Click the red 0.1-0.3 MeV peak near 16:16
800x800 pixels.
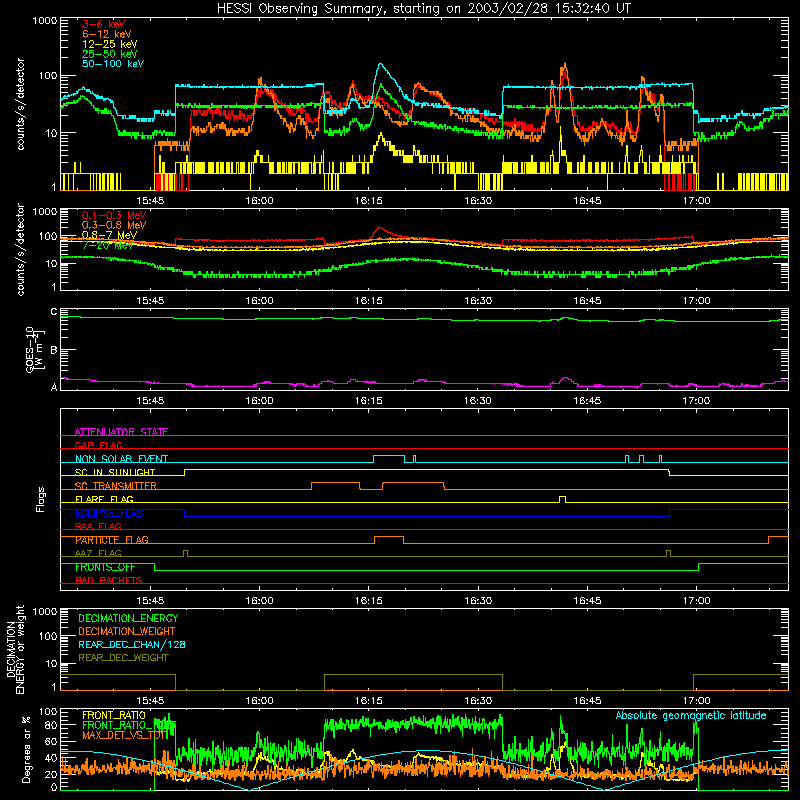click(x=379, y=228)
